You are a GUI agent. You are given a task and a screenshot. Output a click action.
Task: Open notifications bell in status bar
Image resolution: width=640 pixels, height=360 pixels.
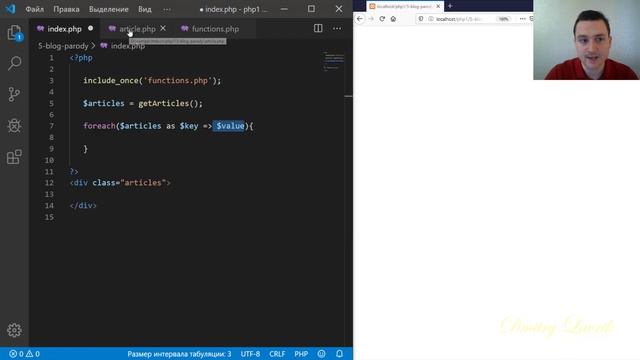(339, 354)
